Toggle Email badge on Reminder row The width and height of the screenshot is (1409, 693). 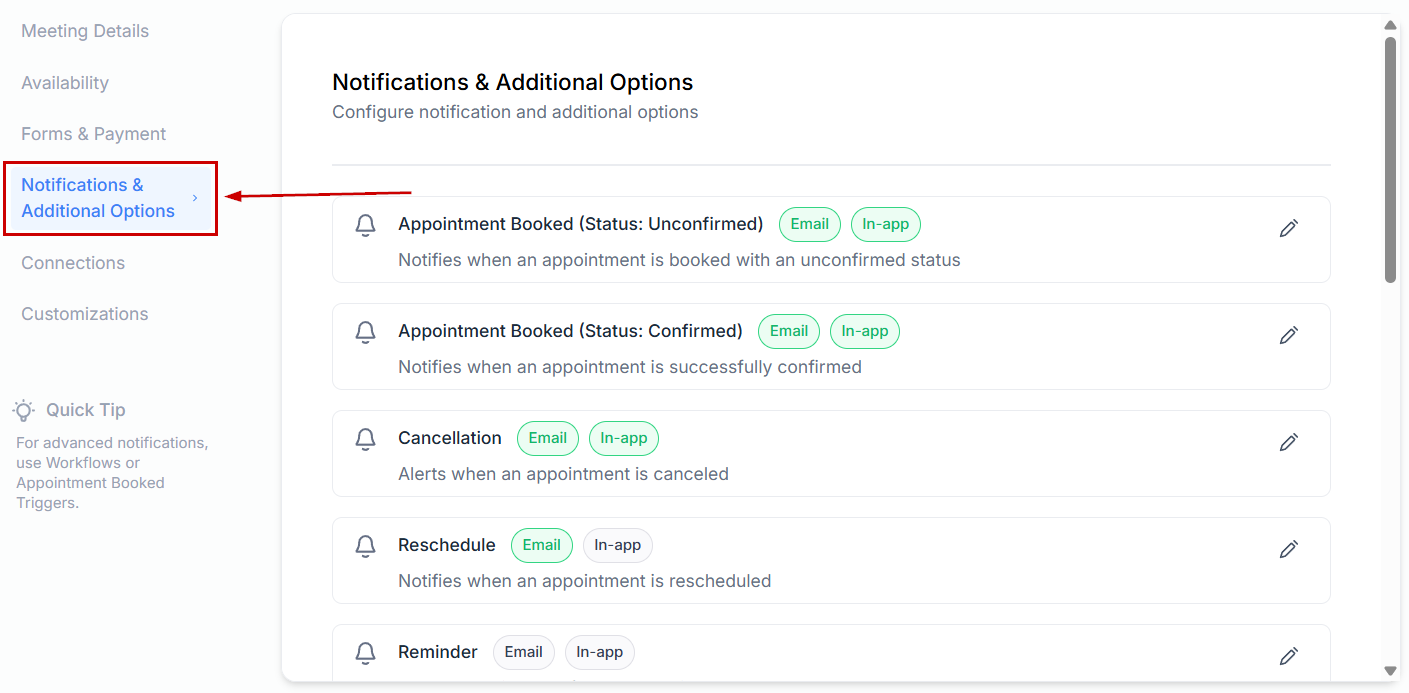(x=523, y=652)
